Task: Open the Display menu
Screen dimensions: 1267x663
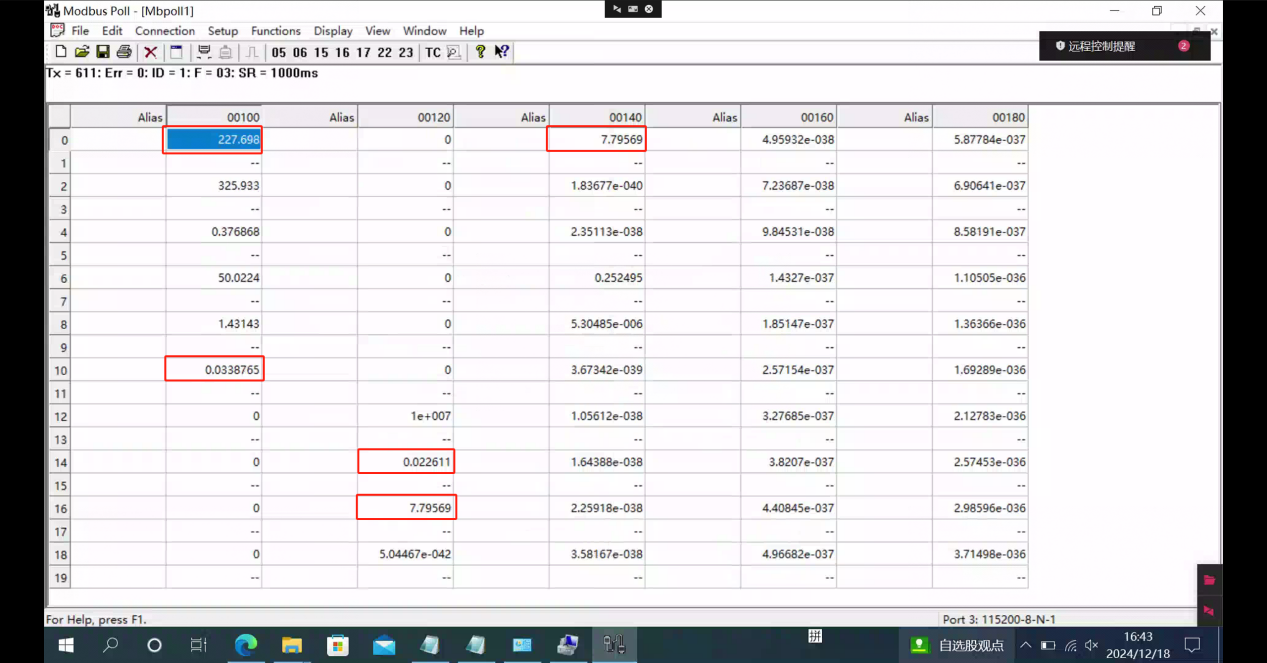Action: (x=333, y=31)
